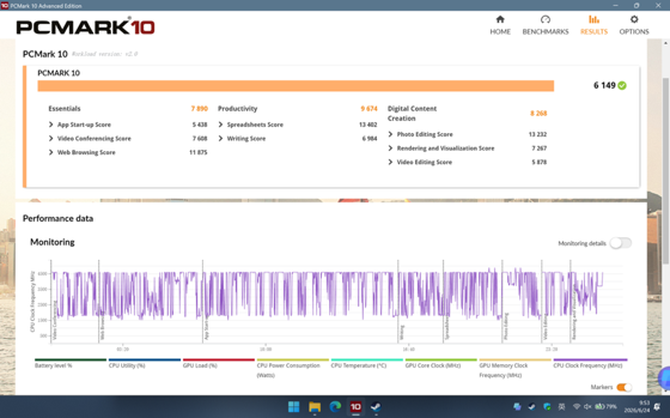Click the Video Editing value 5 878

[539, 162]
